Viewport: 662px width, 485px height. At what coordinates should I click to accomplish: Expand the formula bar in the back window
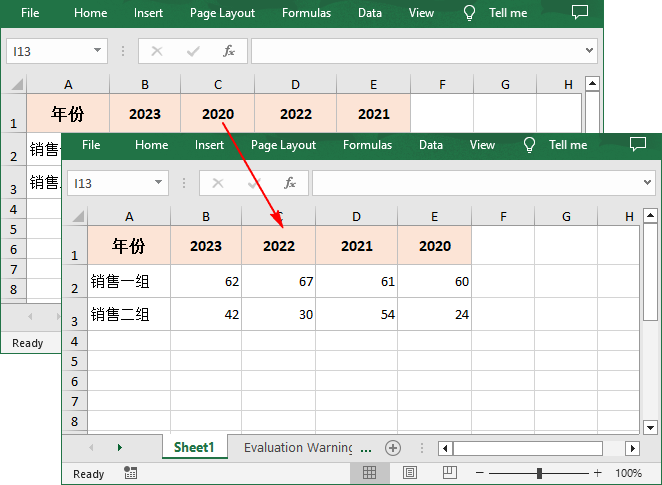[x=590, y=50]
